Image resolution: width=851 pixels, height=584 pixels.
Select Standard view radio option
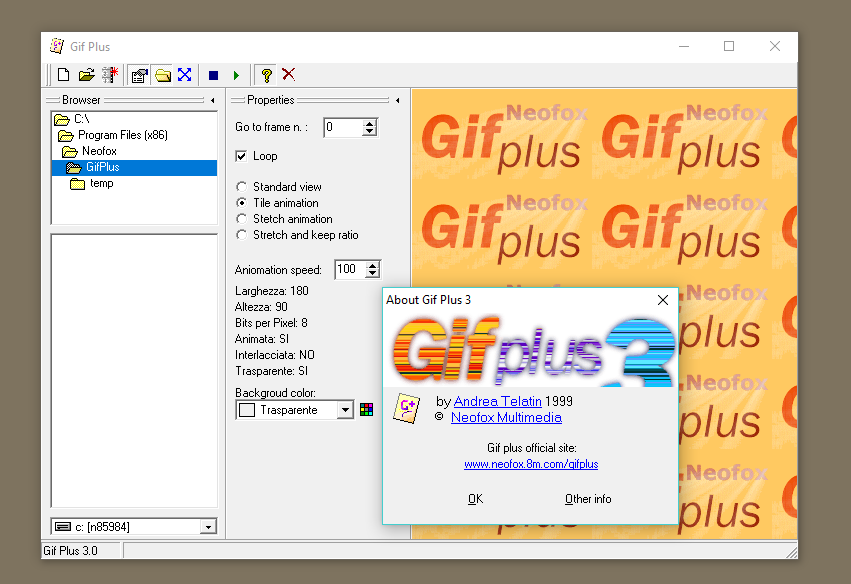pyautogui.click(x=242, y=187)
